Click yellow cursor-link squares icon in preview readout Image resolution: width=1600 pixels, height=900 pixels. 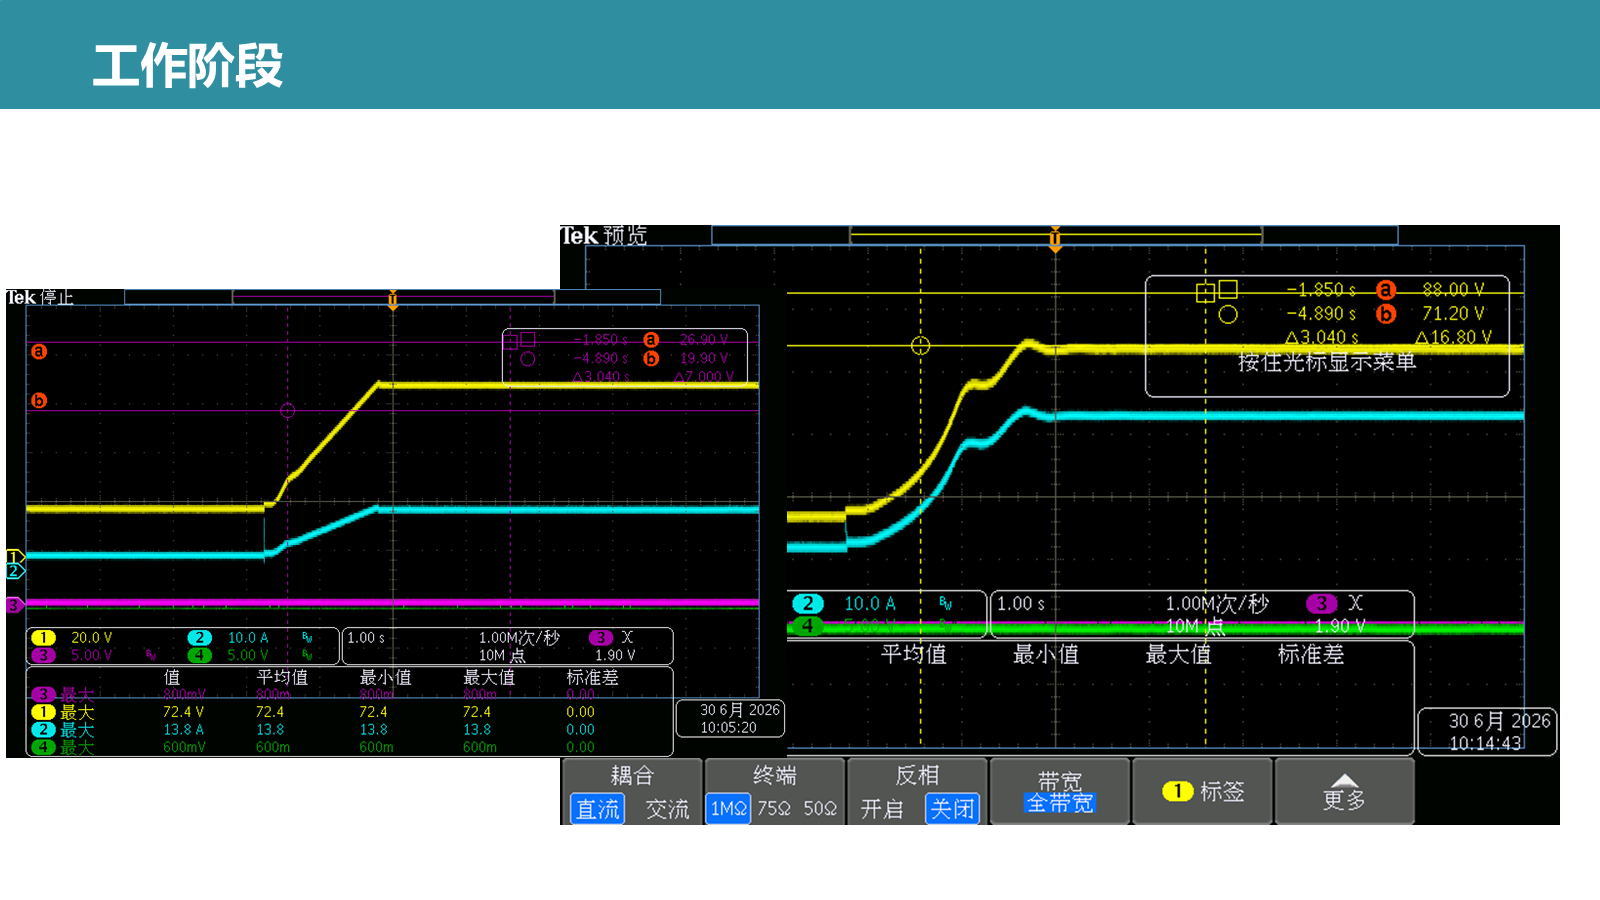pos(1217,290)
